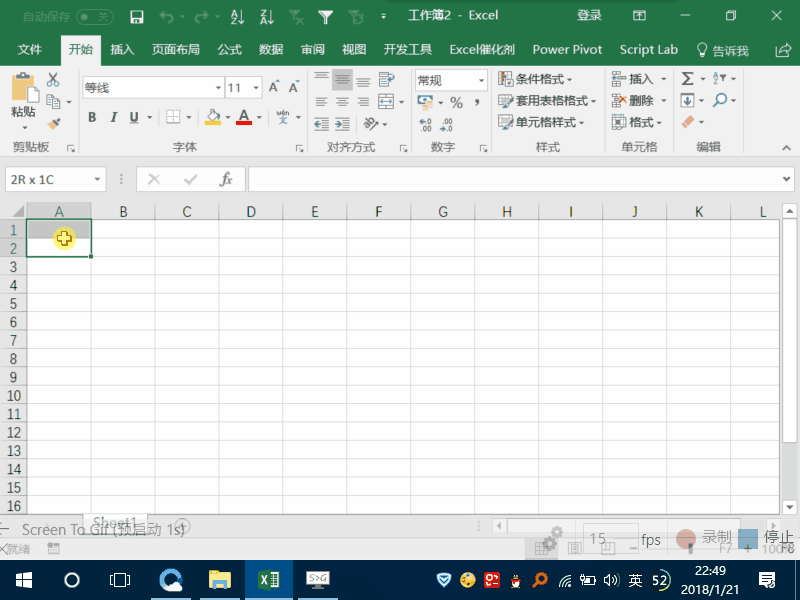Click the wrap text icon
The image size is (800, 600).
[386, 79]
